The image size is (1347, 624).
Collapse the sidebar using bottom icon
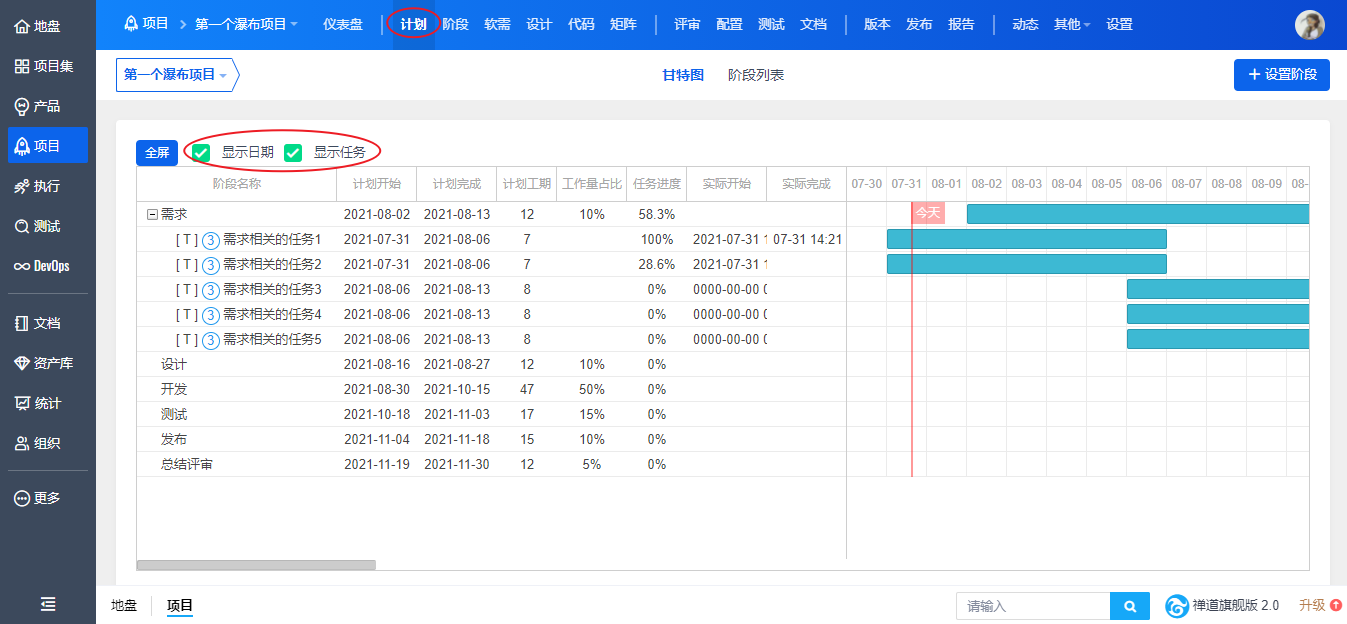pyautogui.click(x=47, y=604)
